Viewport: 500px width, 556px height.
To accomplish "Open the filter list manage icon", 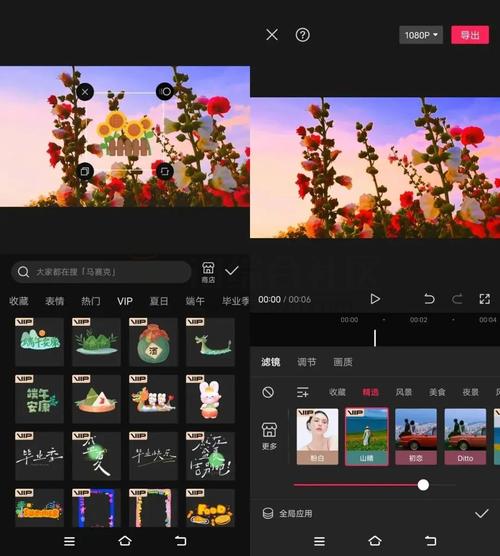I will (x=302, y=392).
